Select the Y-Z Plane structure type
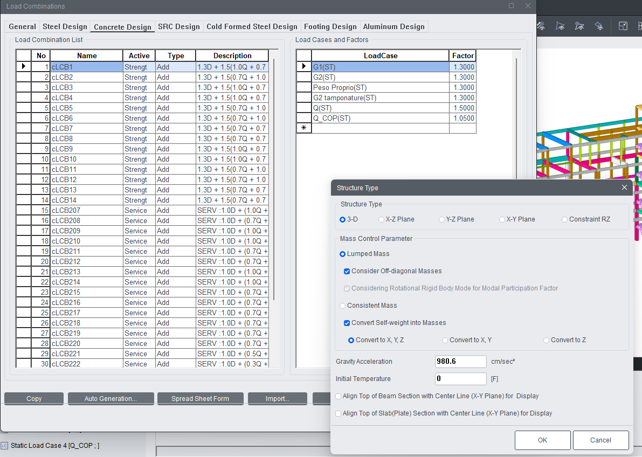Image resolution: width=642 pixels, height=457 pixels. tap(441, 219)
